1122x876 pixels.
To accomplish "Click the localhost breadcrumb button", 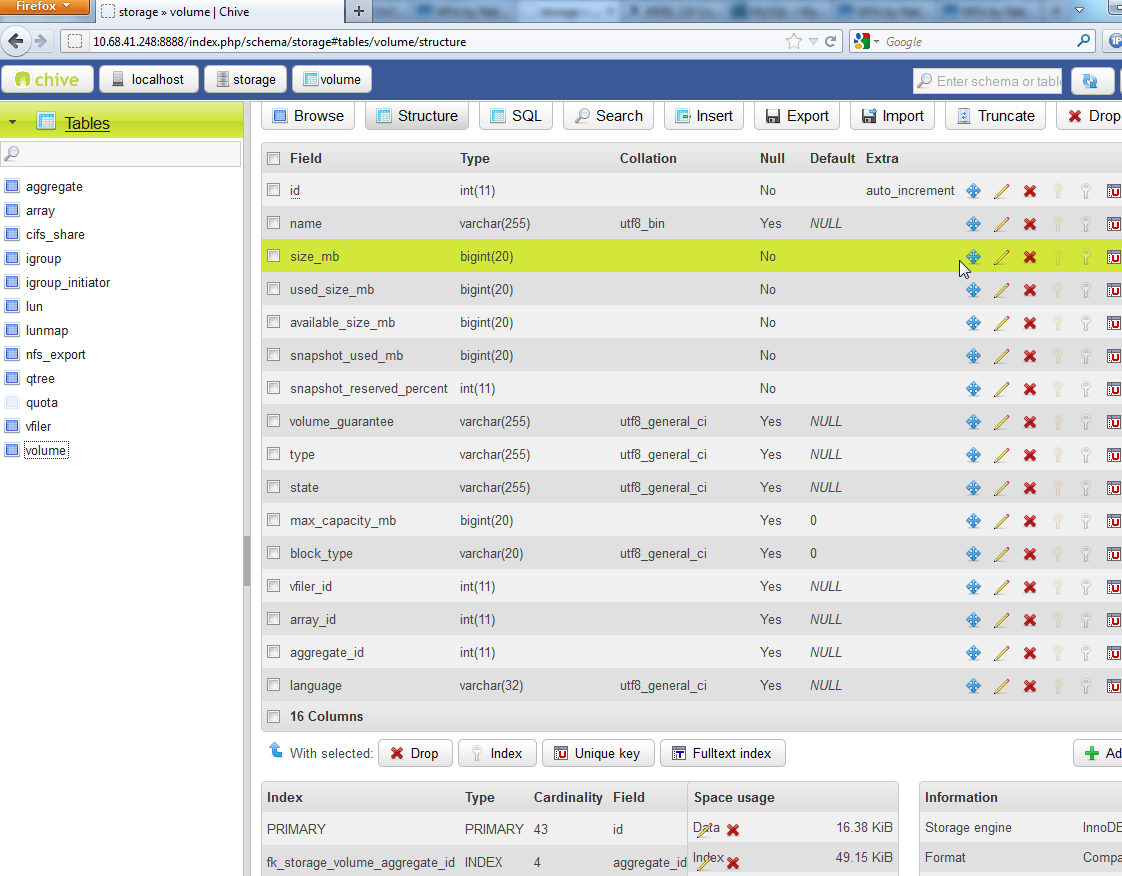I will [x=148, y=79].
